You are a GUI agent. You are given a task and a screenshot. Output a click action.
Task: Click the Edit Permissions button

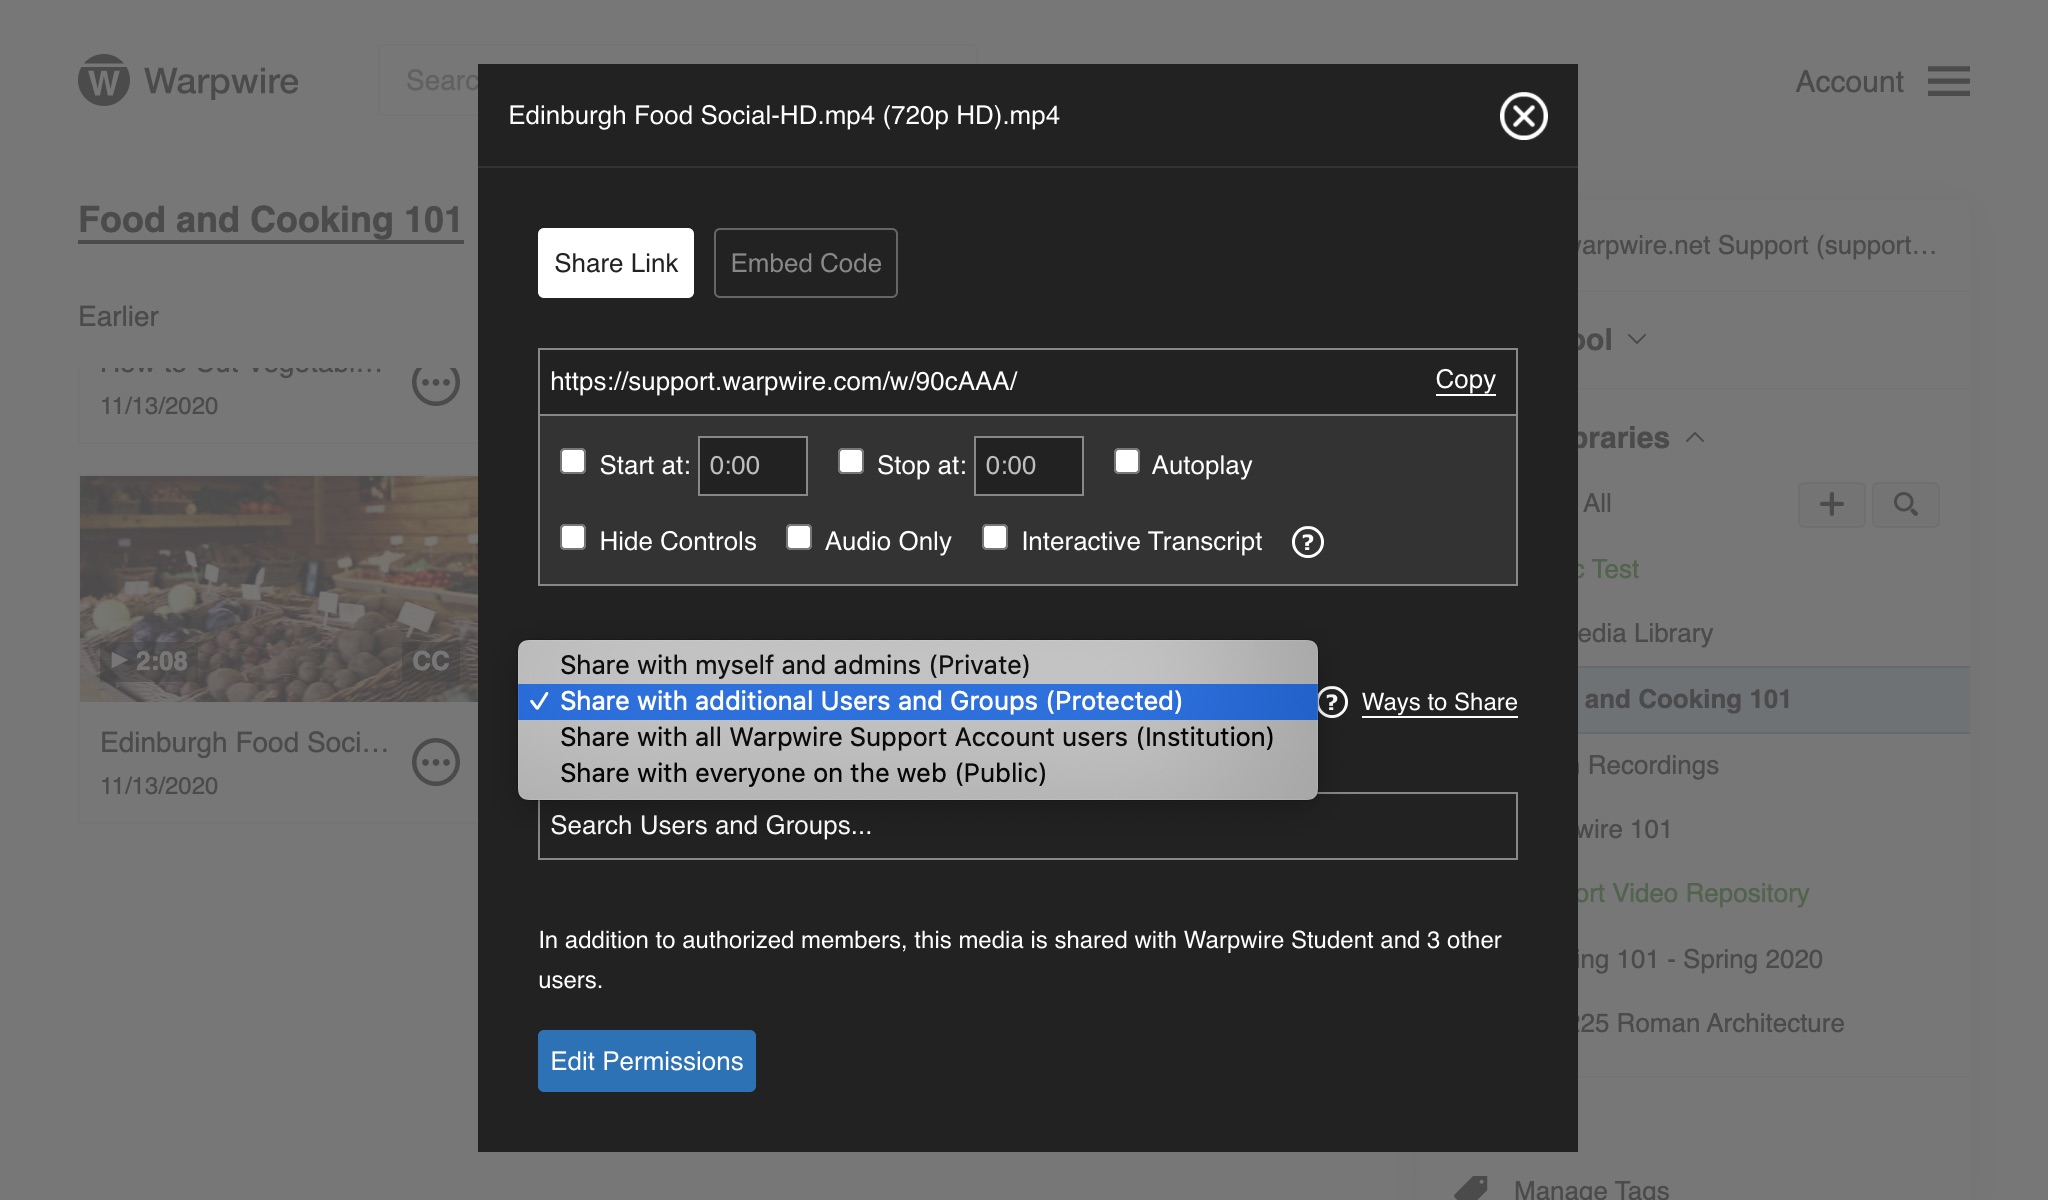[646, 1060]
